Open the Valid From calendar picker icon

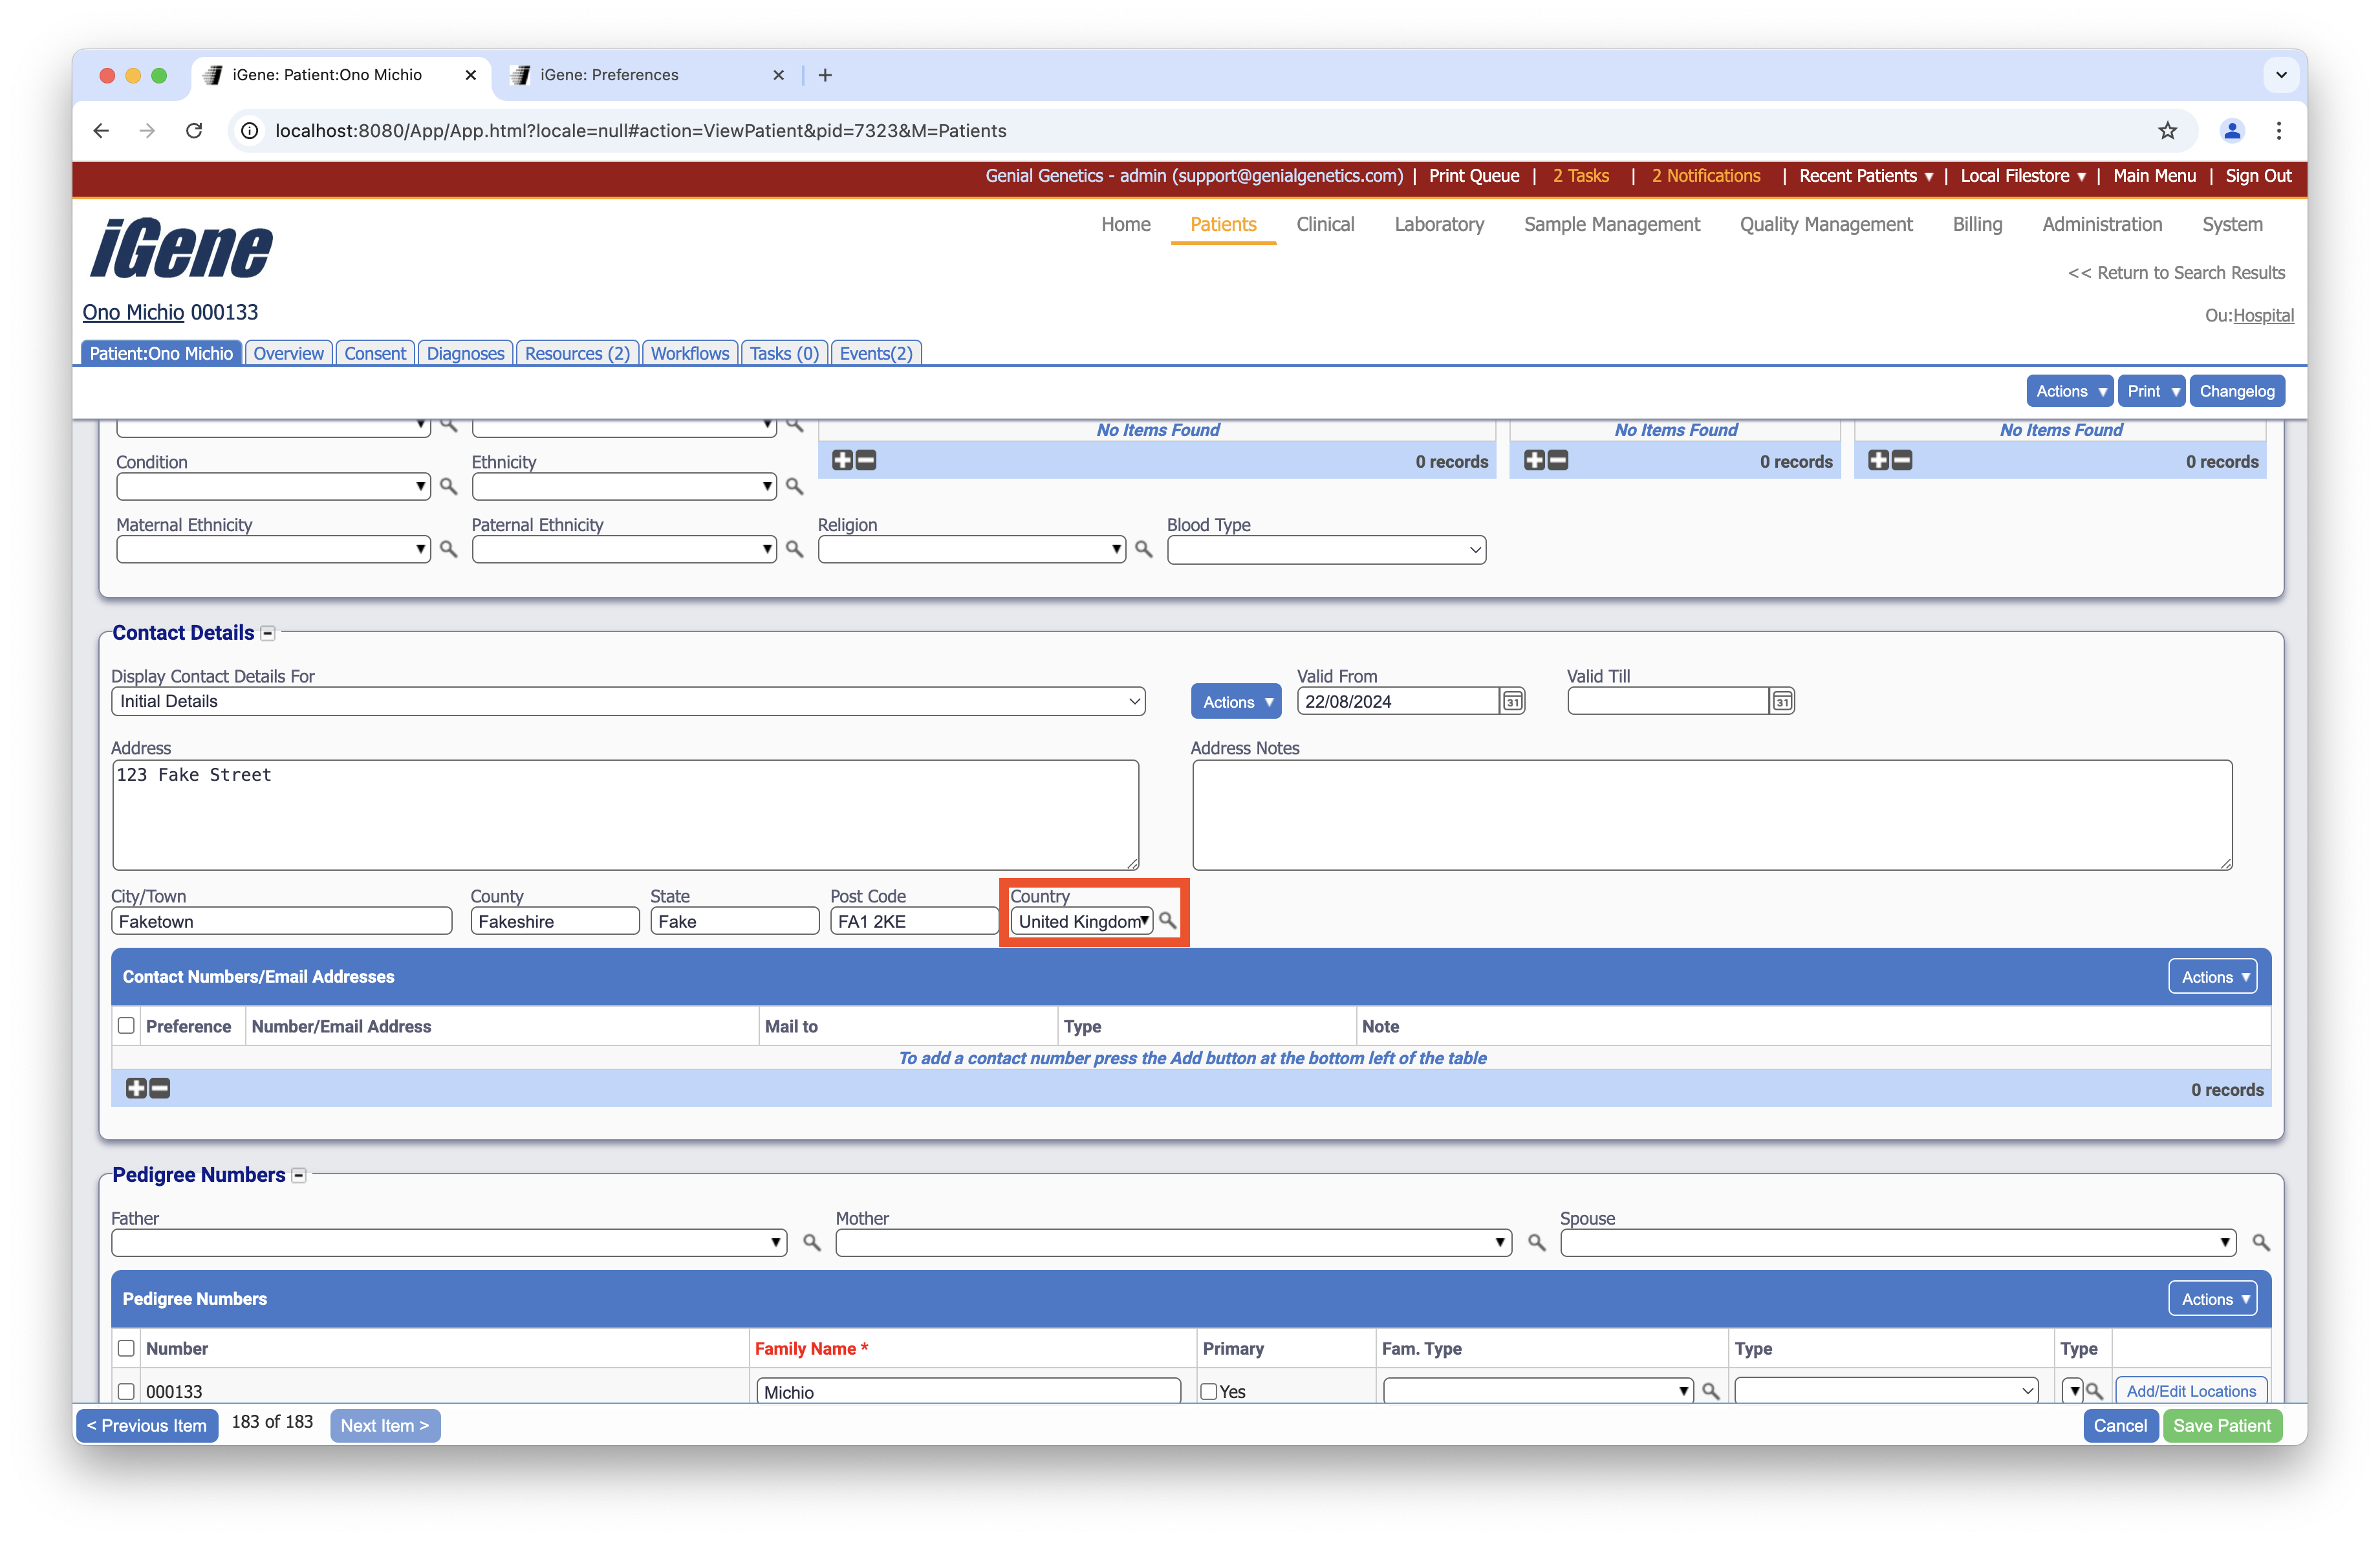(x=1512, y=701)
